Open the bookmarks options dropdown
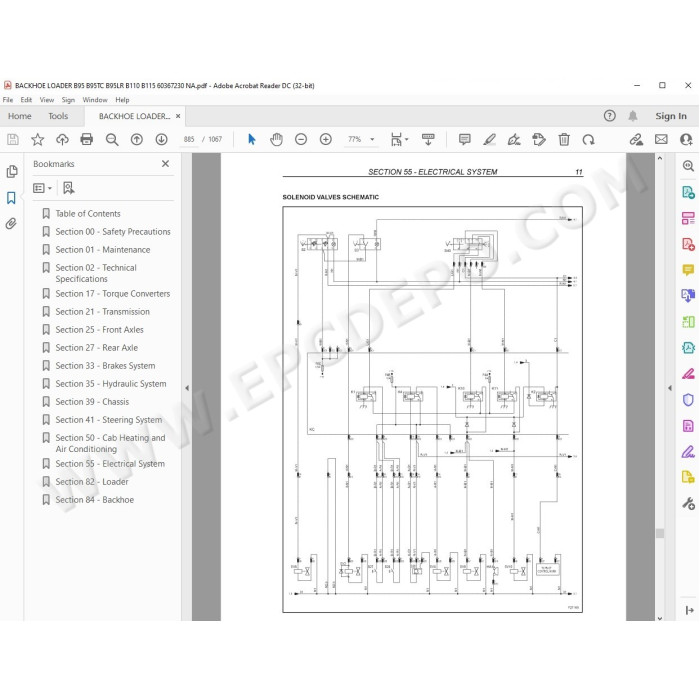The image size is (700, 700). point(42,188)
